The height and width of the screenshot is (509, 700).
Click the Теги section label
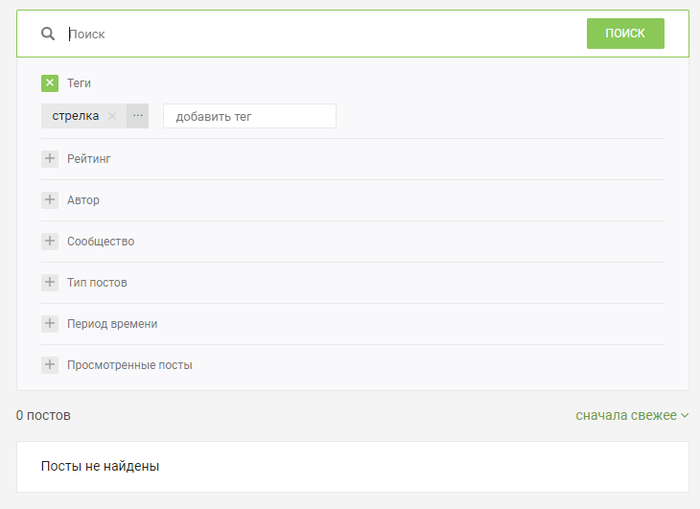79,83
